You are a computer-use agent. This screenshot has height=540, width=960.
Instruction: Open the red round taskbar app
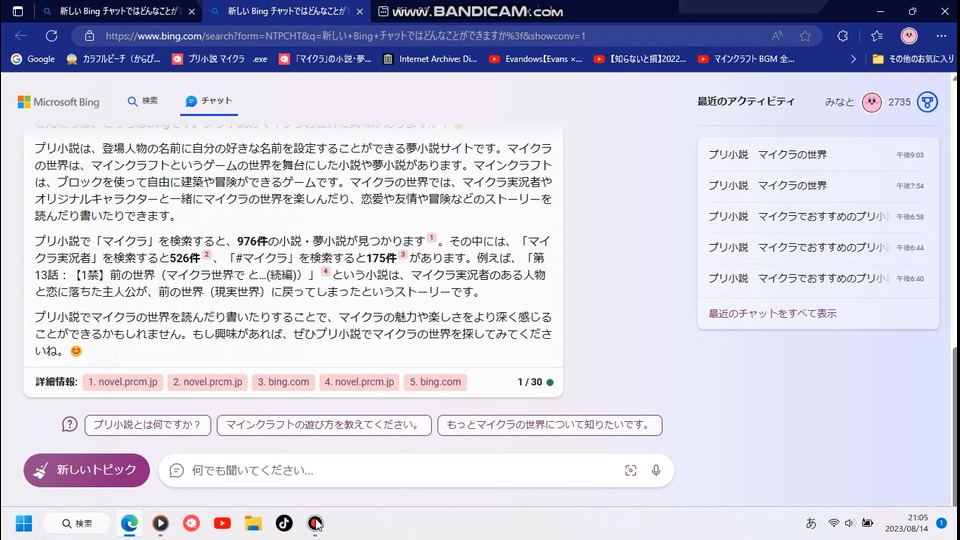pos(192,523)
